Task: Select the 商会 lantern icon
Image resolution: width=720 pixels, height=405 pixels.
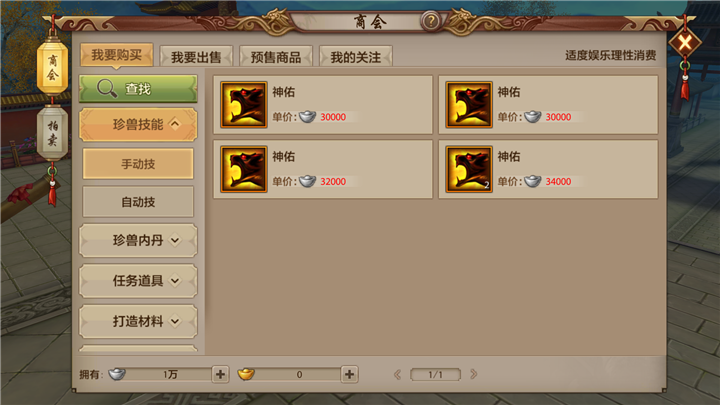Action: (x=52, y=68)
